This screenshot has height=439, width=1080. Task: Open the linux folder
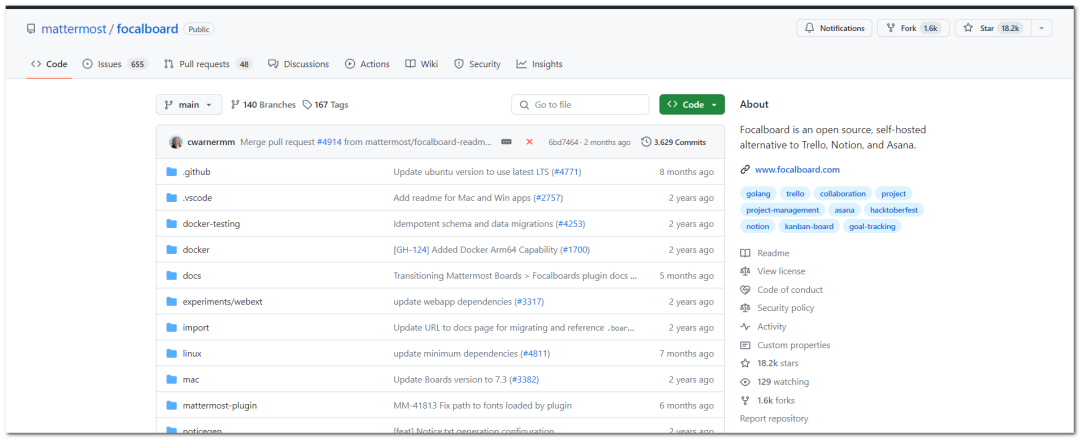pyautogui.click(x=192, y=354)
